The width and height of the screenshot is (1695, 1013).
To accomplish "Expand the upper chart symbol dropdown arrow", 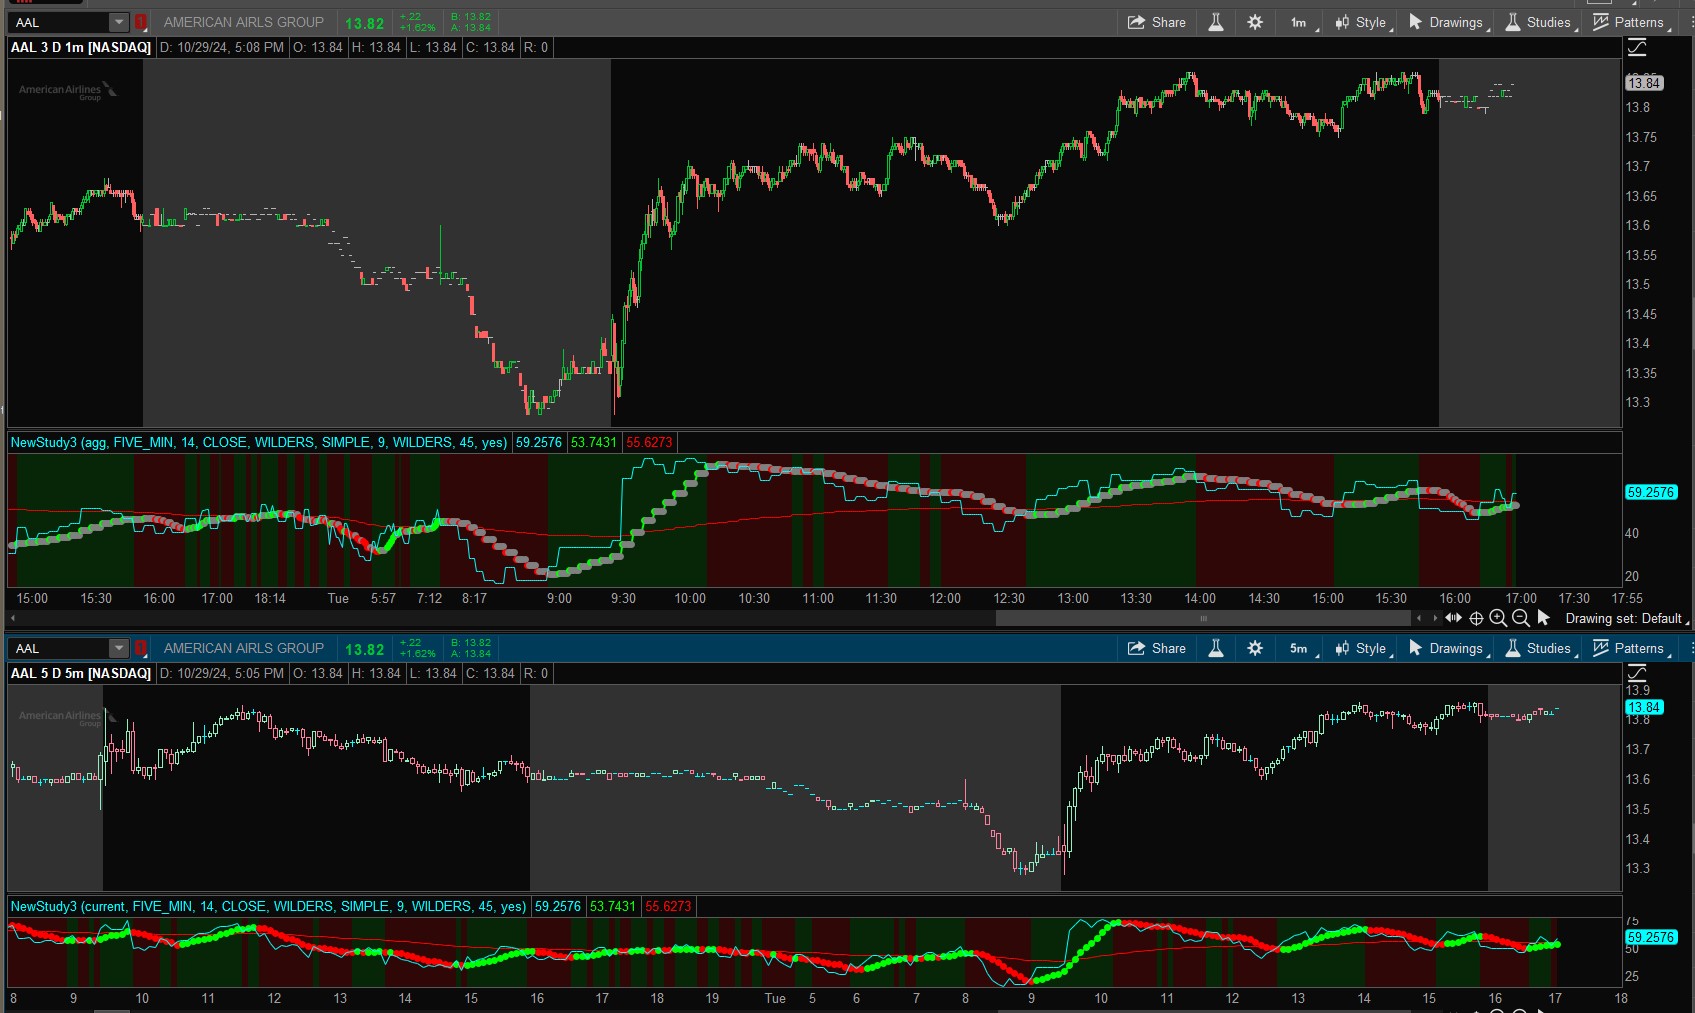I will pyautogui.click(x=119, y=22).
